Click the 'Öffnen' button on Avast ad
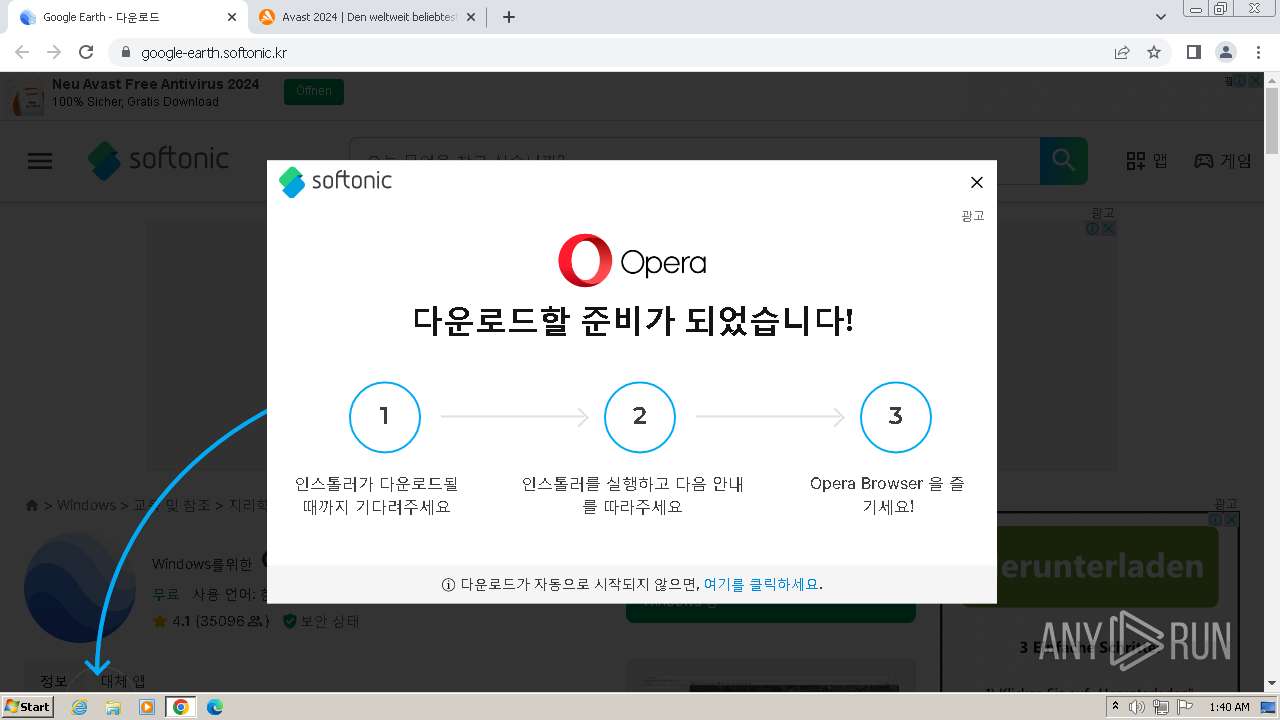The image size is (1280, 720). (313, 91)
